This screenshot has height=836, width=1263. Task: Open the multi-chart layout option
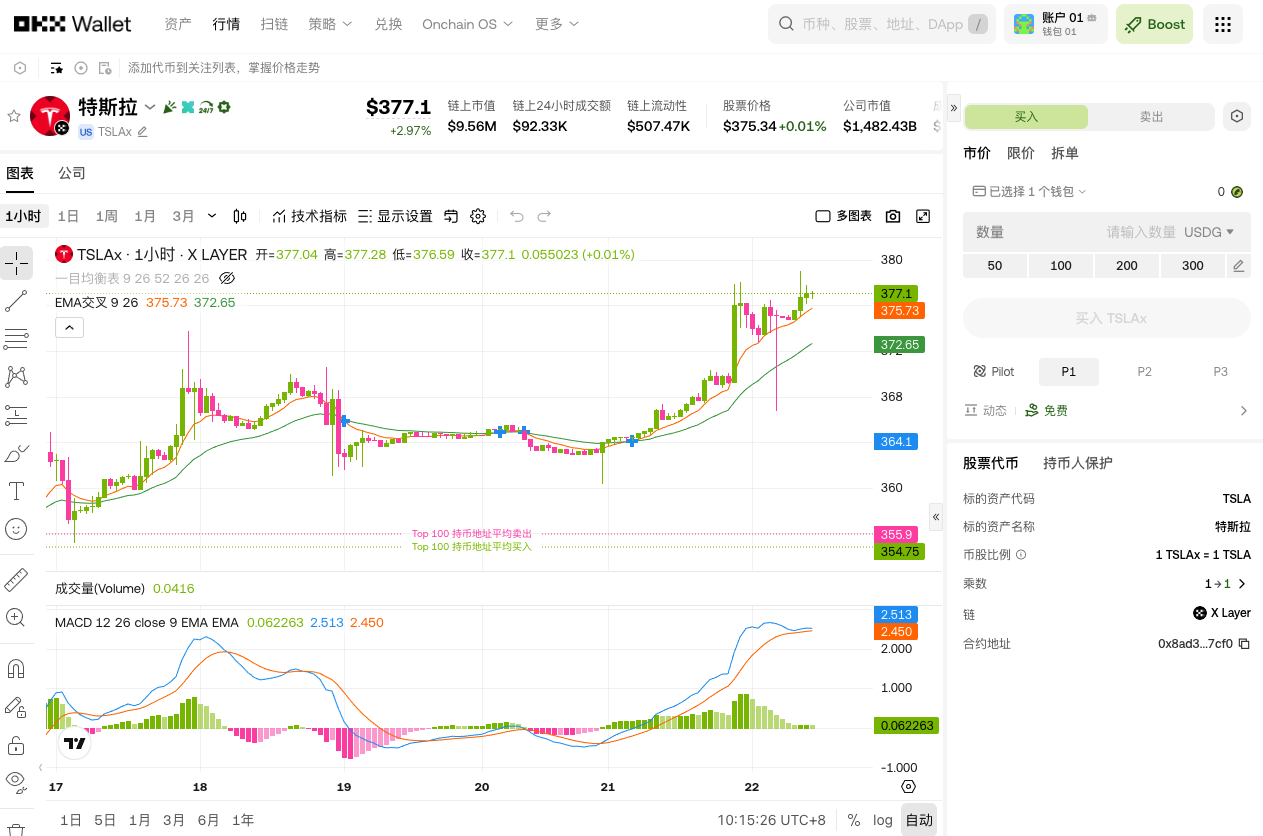843,216
